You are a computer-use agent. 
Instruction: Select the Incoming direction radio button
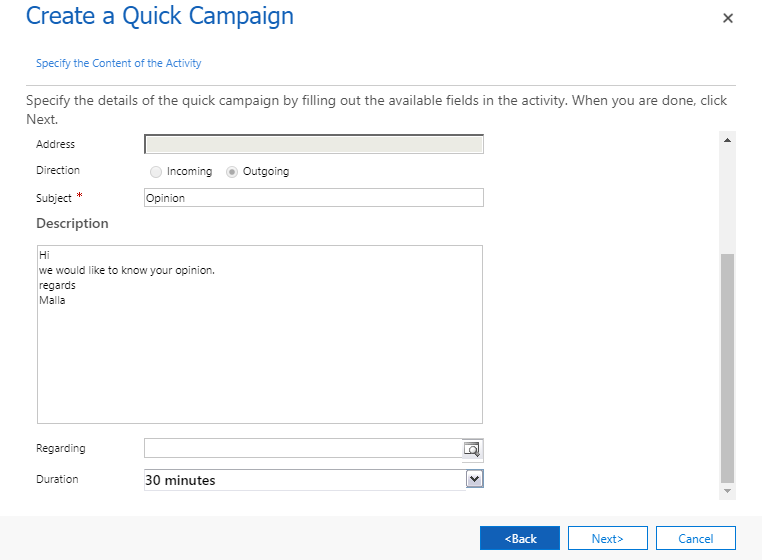156,172
